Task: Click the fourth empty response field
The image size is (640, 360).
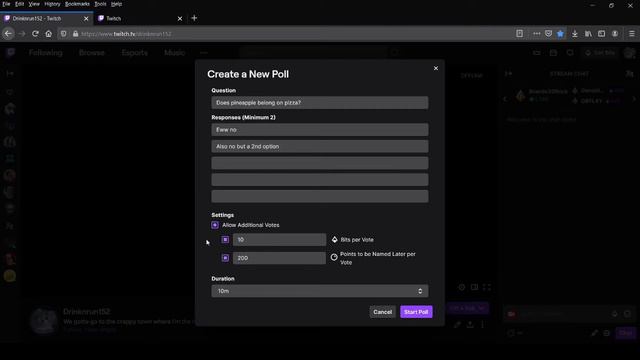Action: (x=320, y=180)
